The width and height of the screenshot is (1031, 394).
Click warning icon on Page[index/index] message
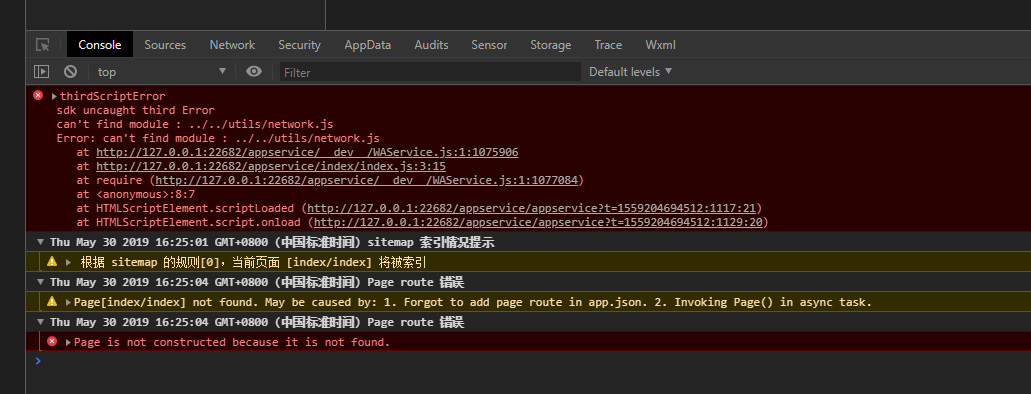(x=52, y=301)
